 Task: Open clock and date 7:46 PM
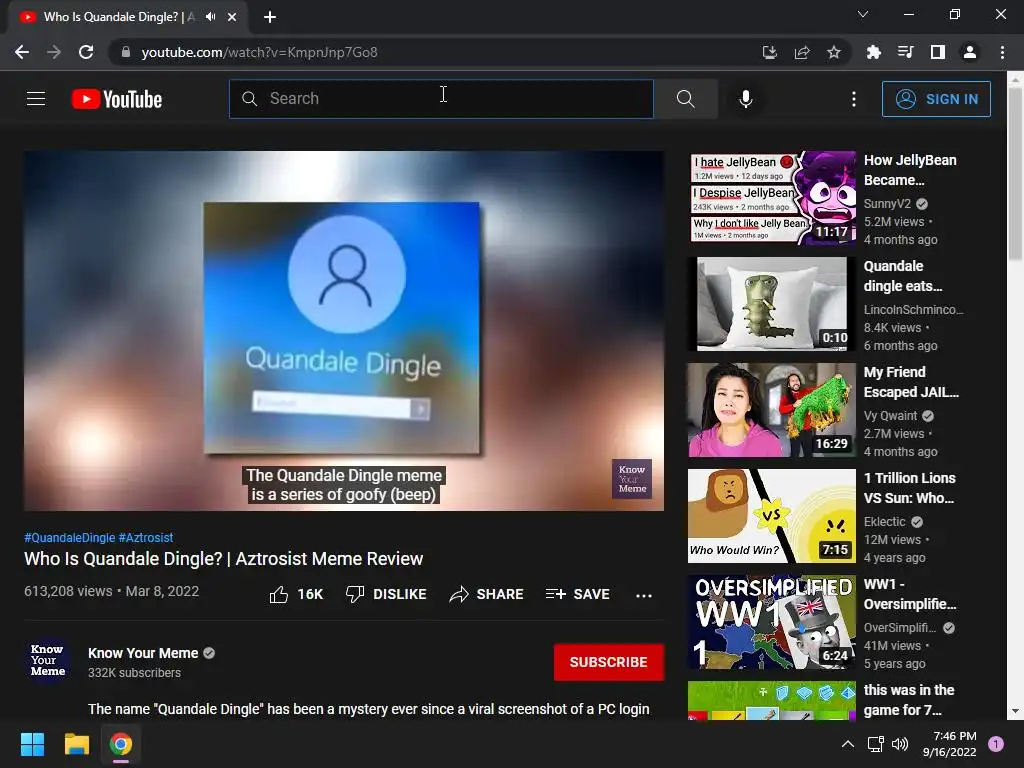coord(950,744)
